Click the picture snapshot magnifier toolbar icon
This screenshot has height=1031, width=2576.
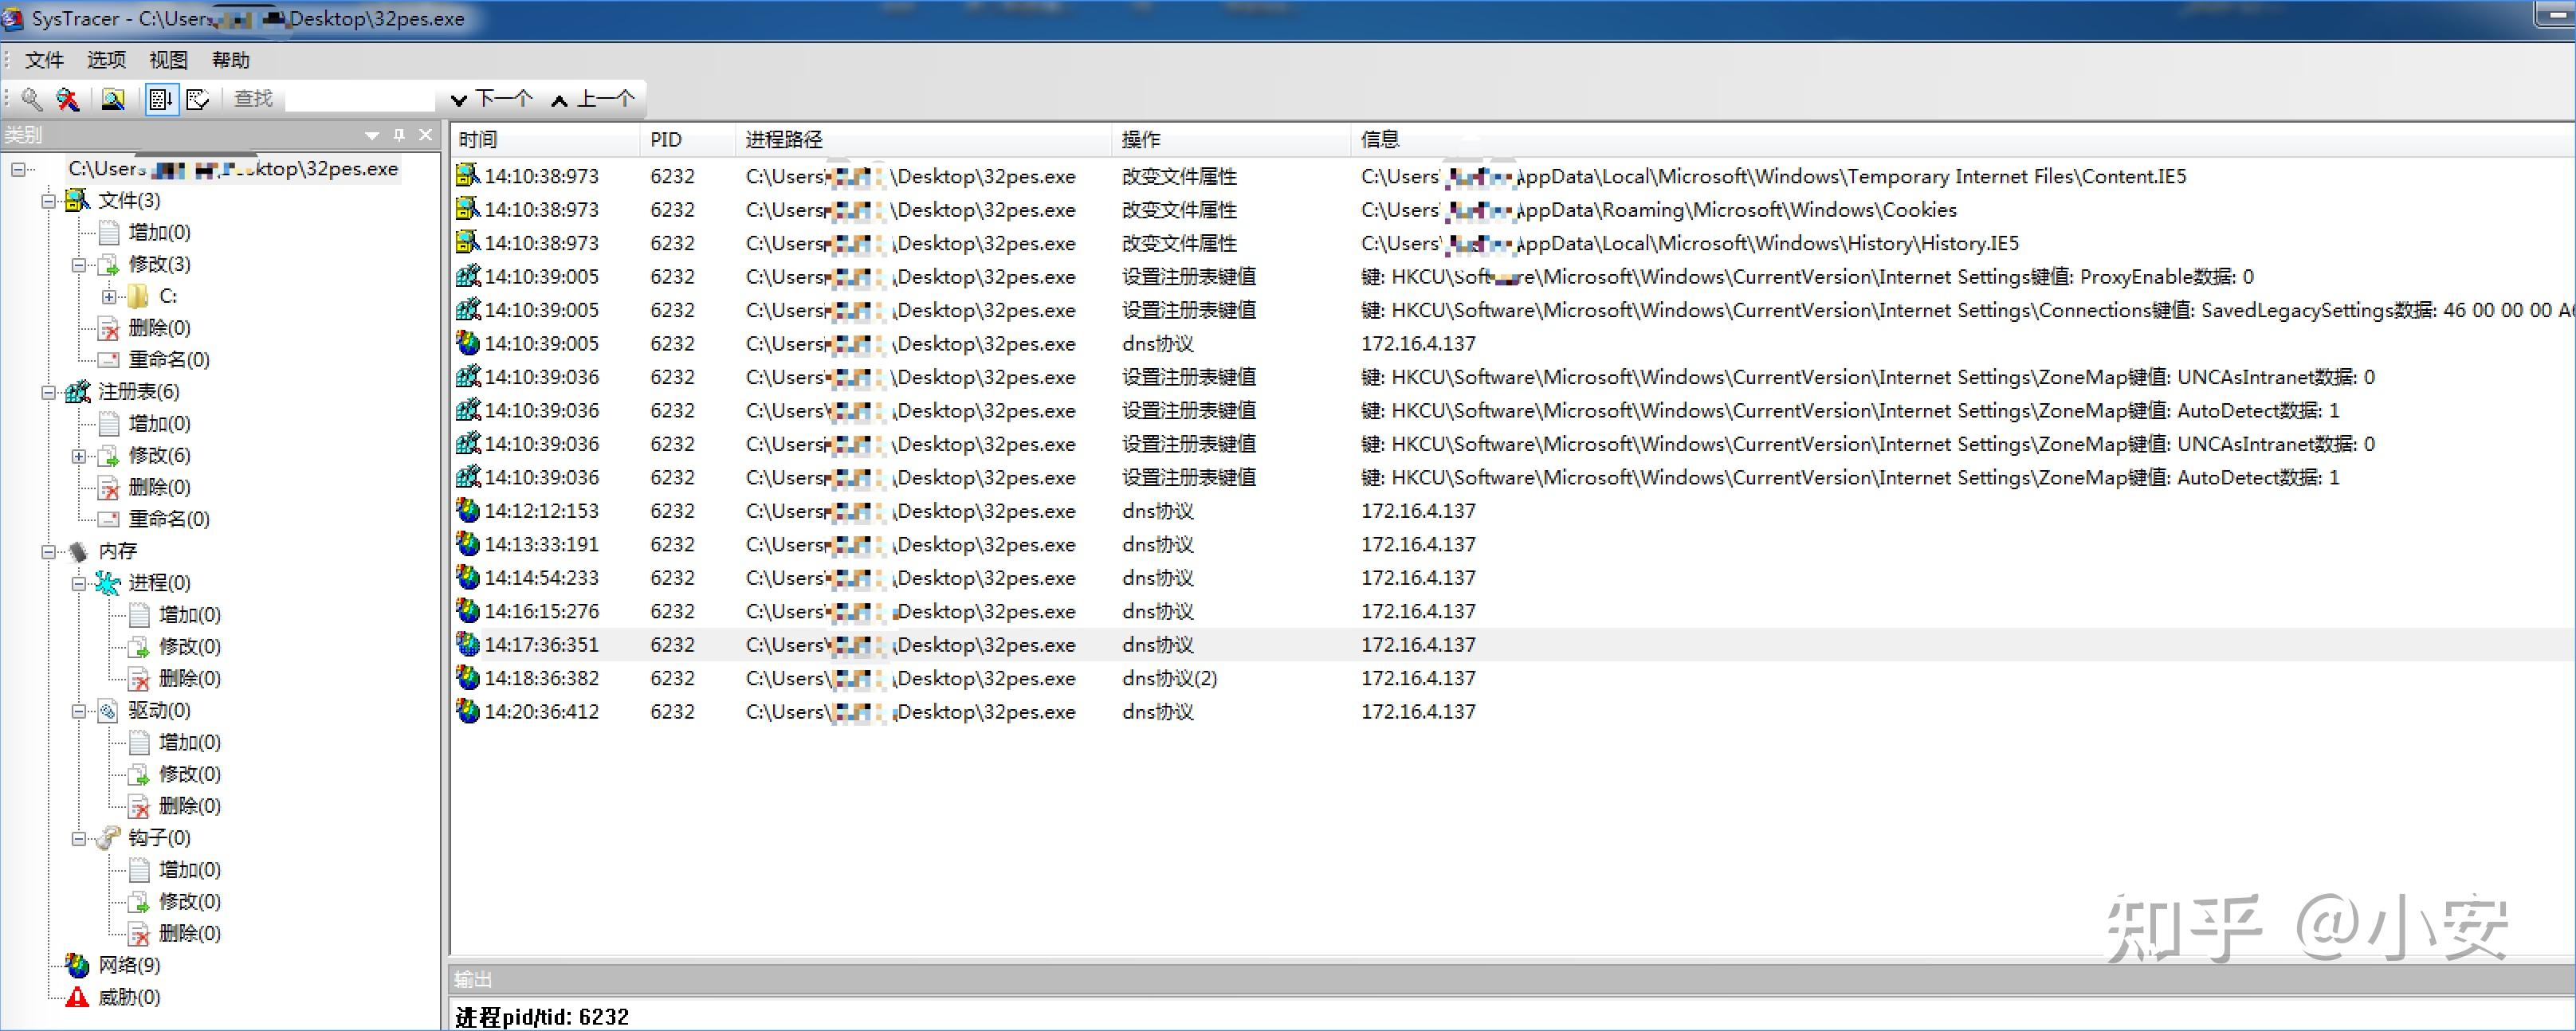[x=113, y=99]
